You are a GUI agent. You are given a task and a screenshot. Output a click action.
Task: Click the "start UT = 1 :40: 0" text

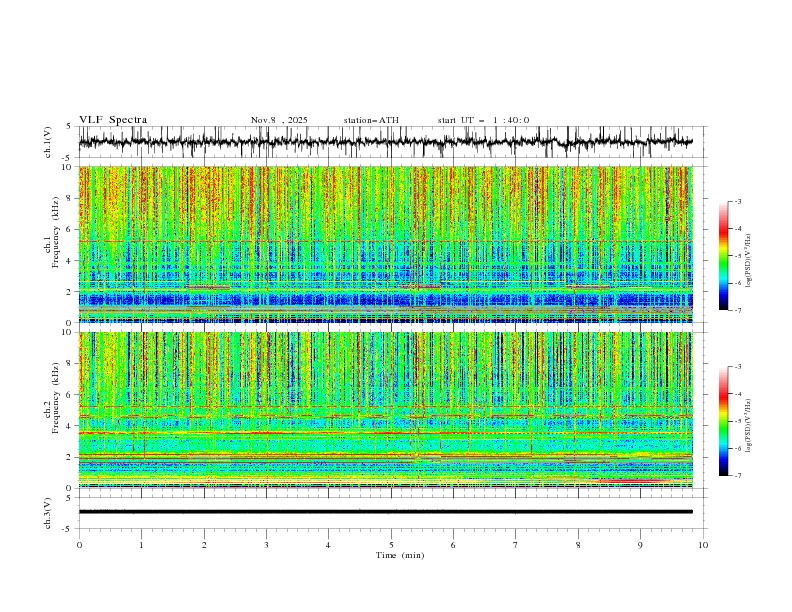point(483,120)
